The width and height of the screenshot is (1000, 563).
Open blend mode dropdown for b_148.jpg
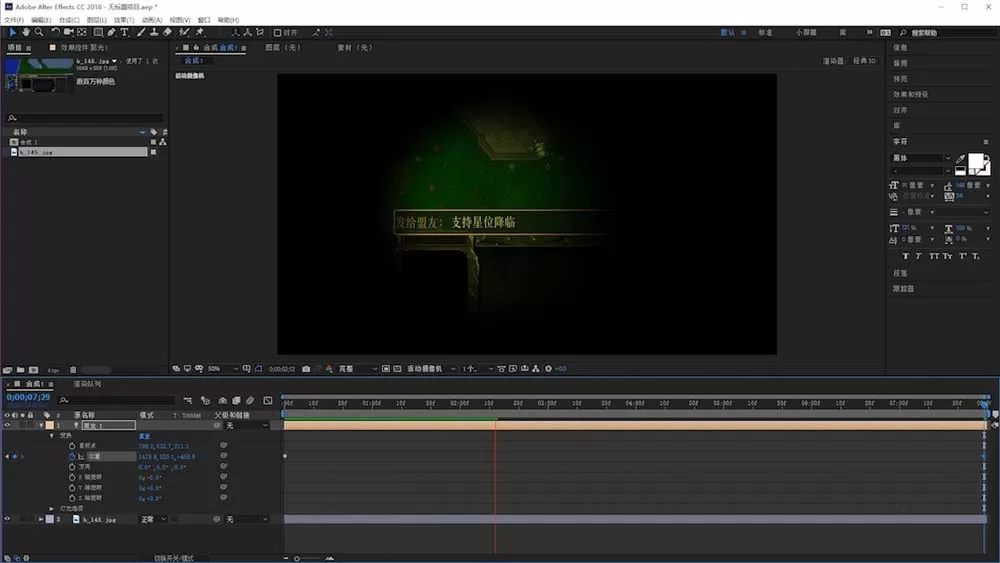click(154, 519)
